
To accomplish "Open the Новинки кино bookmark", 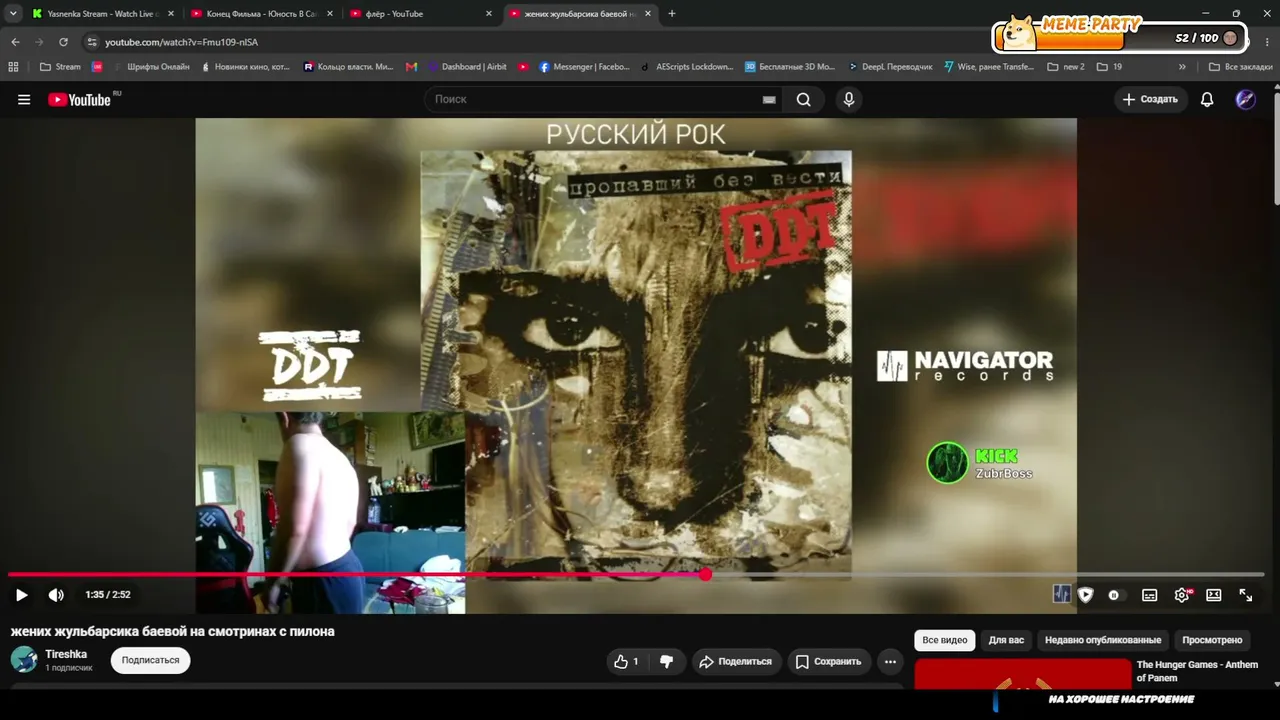I will (245, 67).
